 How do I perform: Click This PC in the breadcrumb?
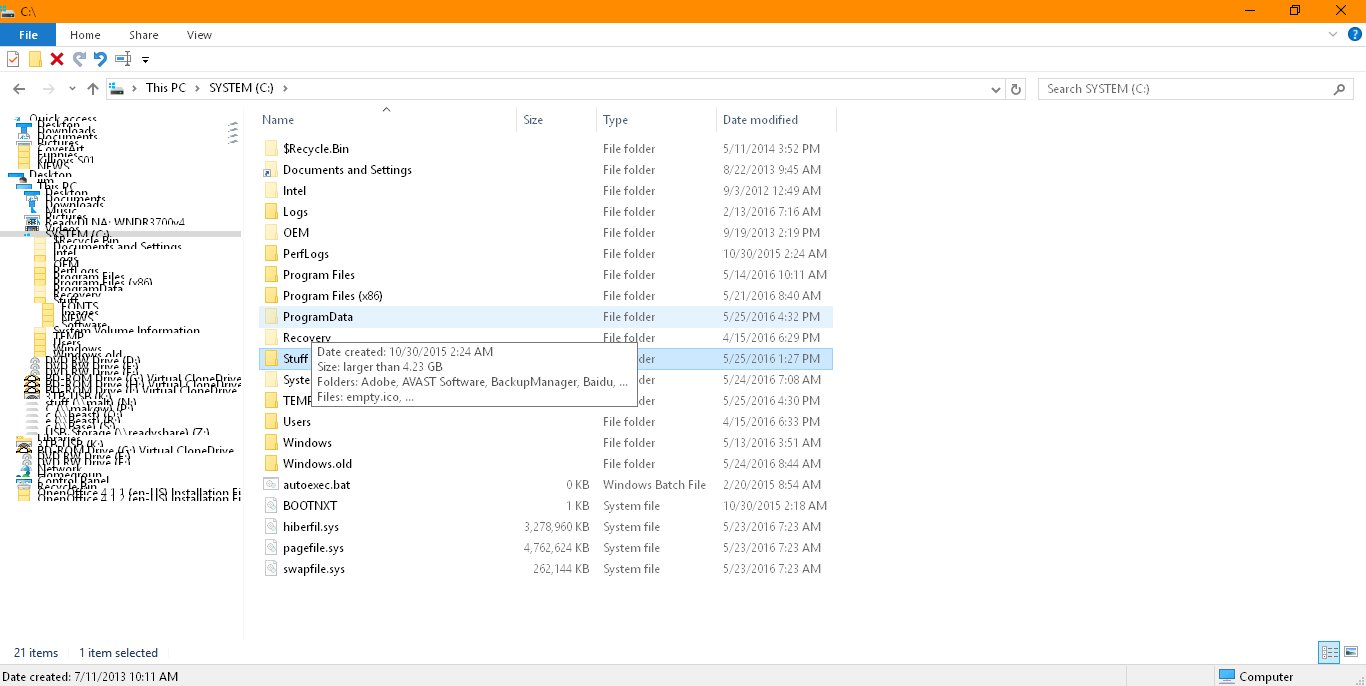[165, 88]
